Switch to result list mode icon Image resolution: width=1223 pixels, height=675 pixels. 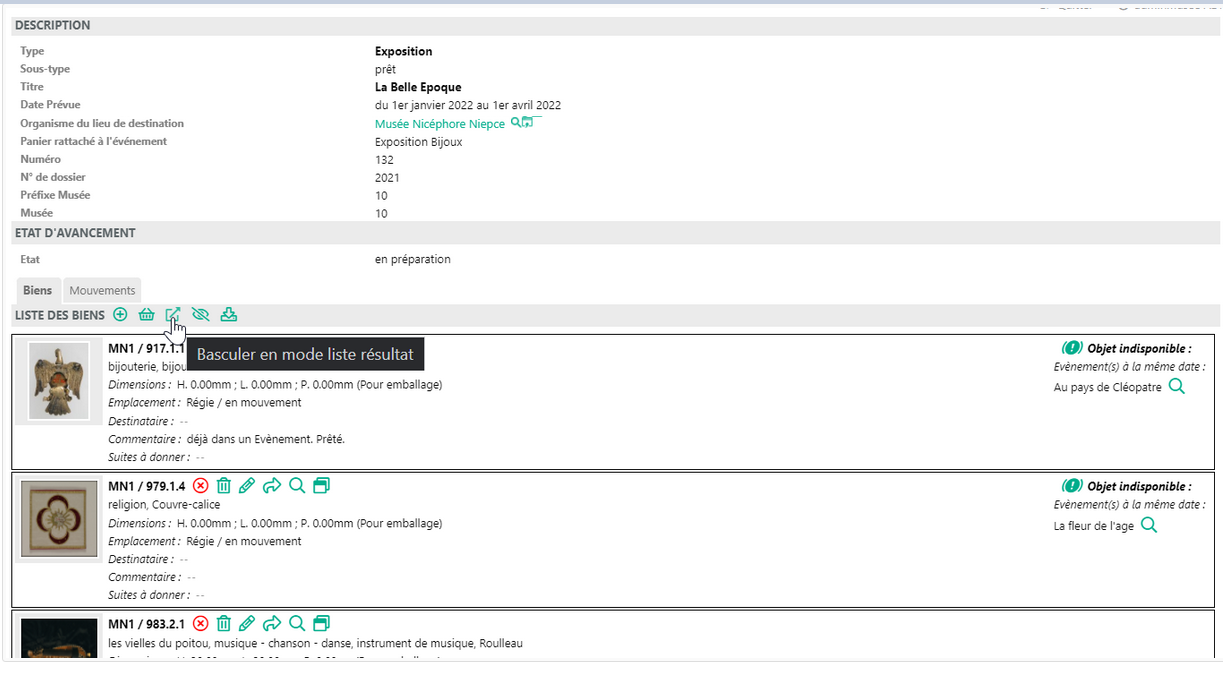173,315
